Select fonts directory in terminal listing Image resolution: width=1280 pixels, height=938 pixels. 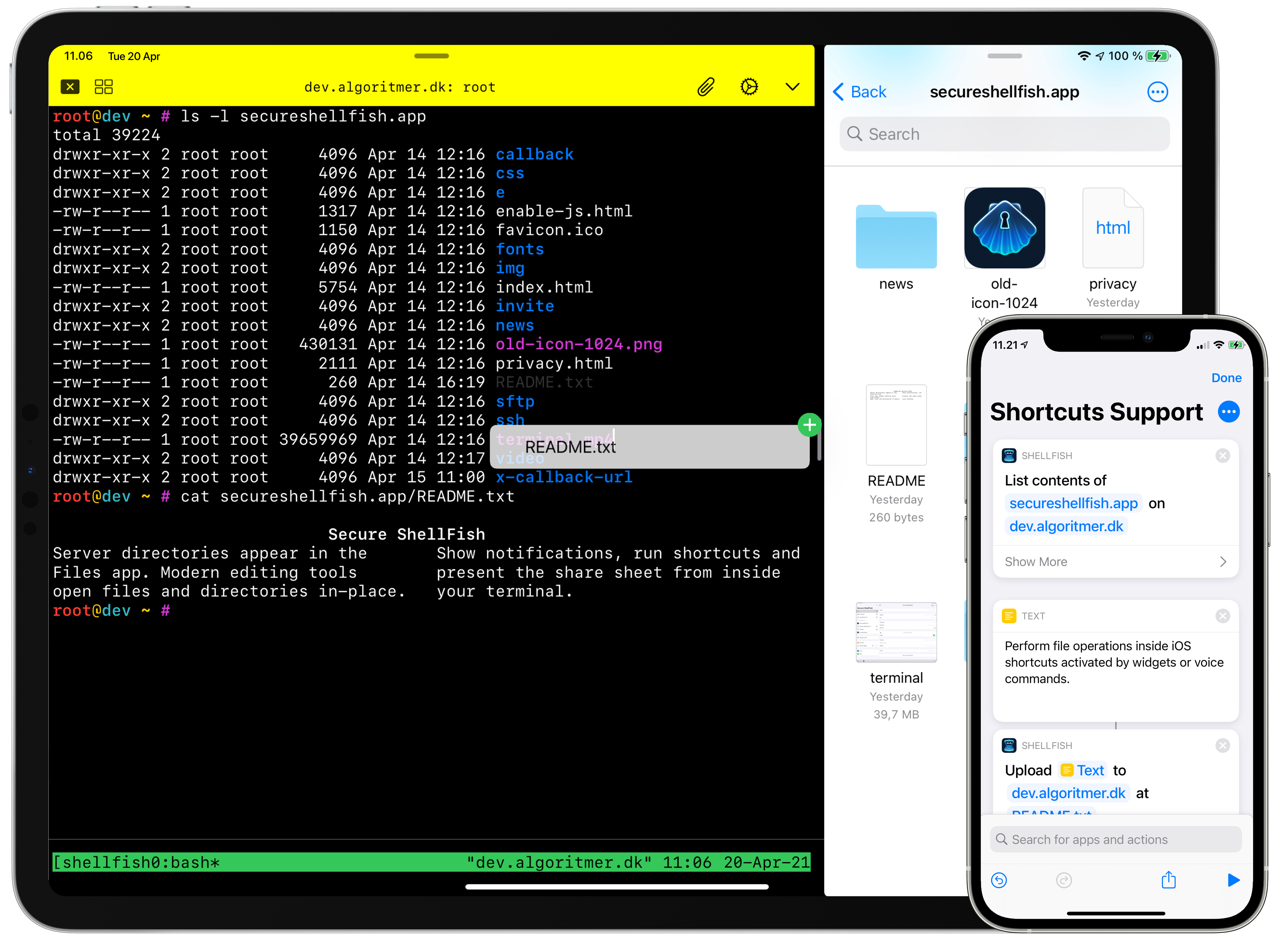(520, 249)
